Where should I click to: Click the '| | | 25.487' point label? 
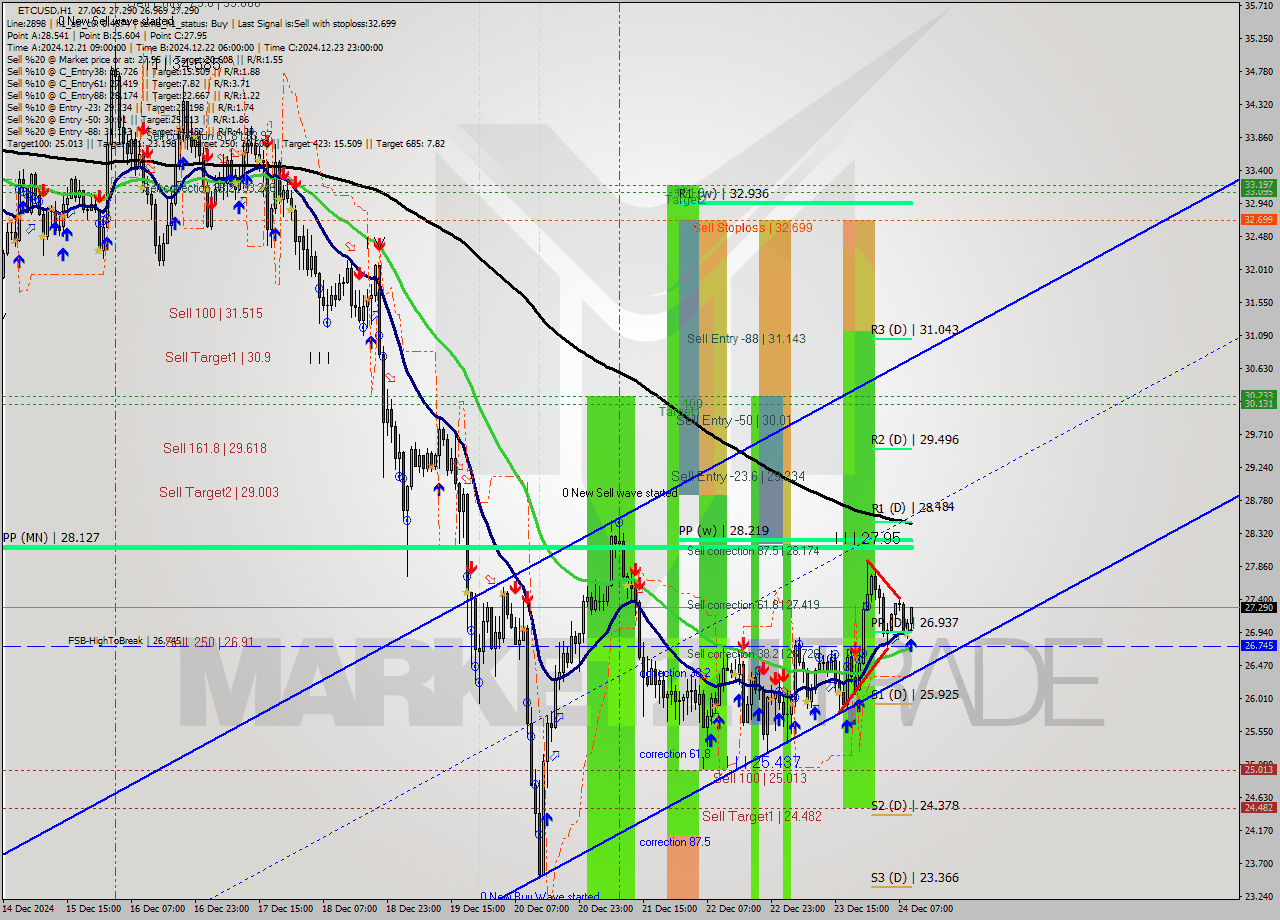click(x=765, y=762)
